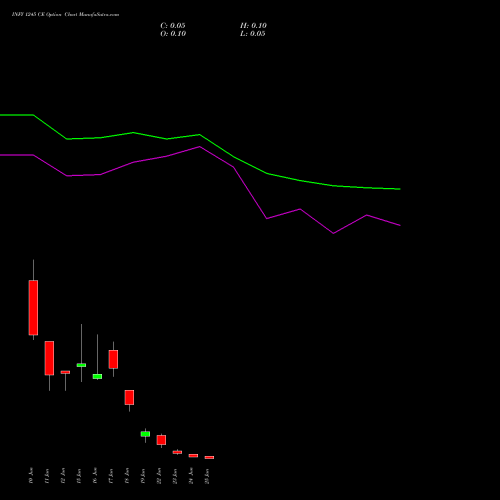Select the red candle for 22 Jun
500x500 pixels.
click(x=161, y=440)
